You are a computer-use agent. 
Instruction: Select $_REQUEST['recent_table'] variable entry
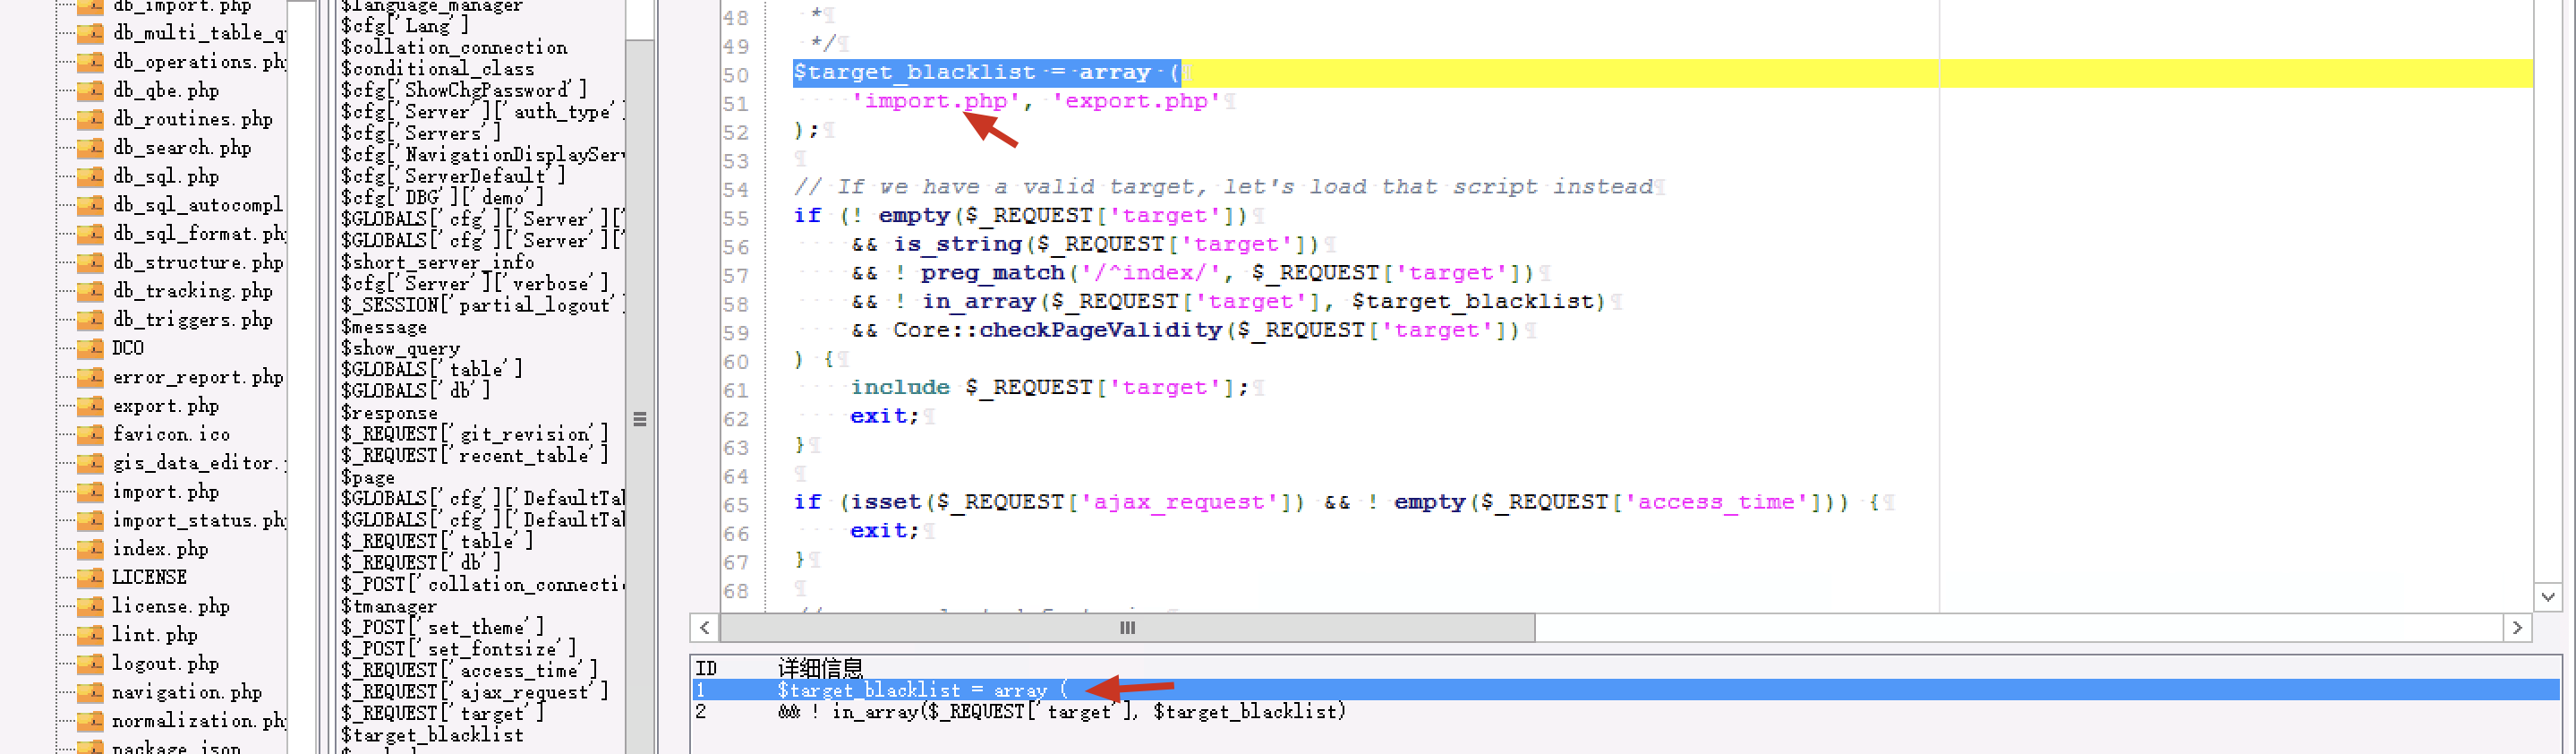click(x=474, y=456)
